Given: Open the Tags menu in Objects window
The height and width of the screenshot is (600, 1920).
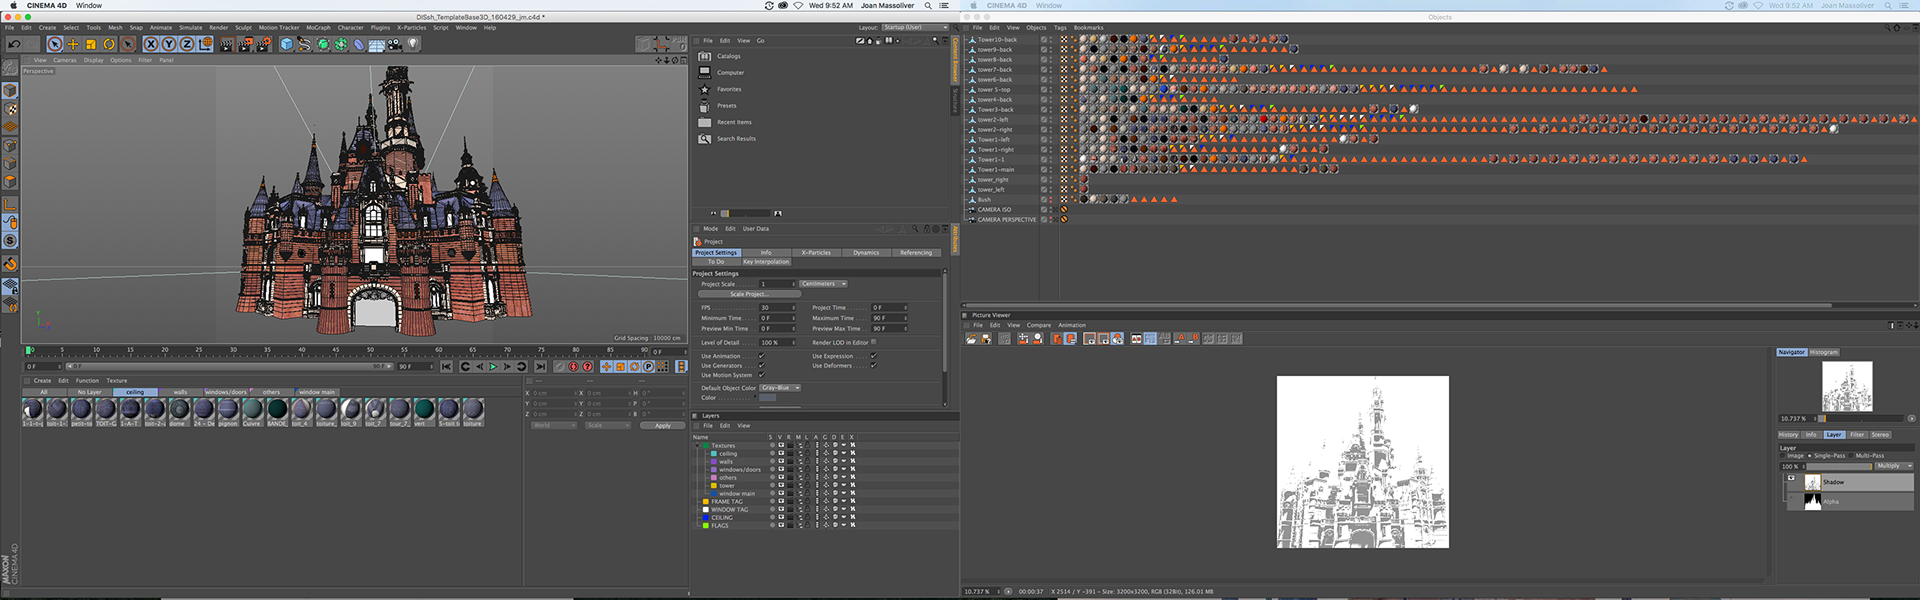Looking at the screenshot, I should click(x=1060, y=28).
